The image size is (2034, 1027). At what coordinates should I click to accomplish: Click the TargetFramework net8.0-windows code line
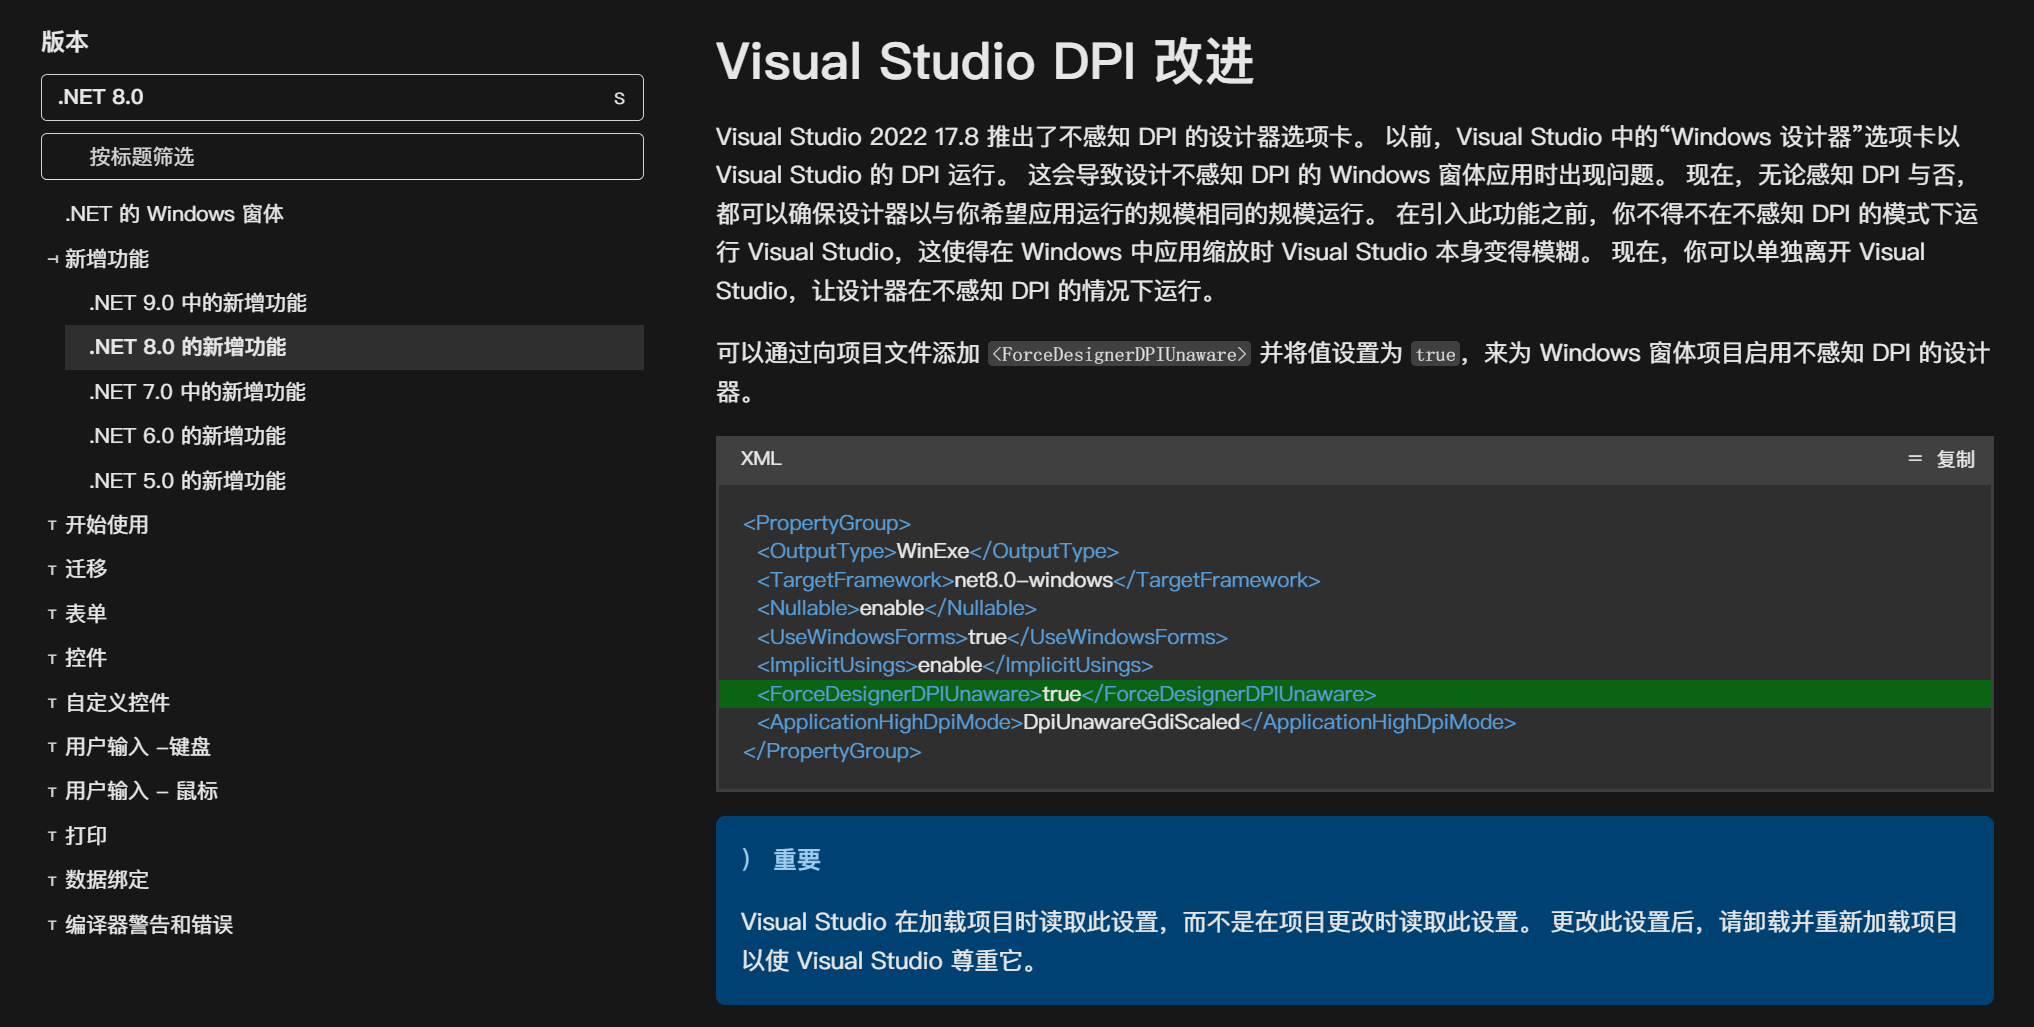coord(1038,580)
